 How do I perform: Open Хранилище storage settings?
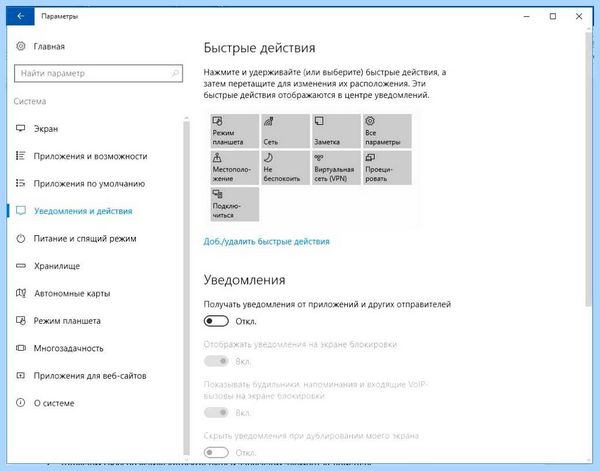[48, 266]
